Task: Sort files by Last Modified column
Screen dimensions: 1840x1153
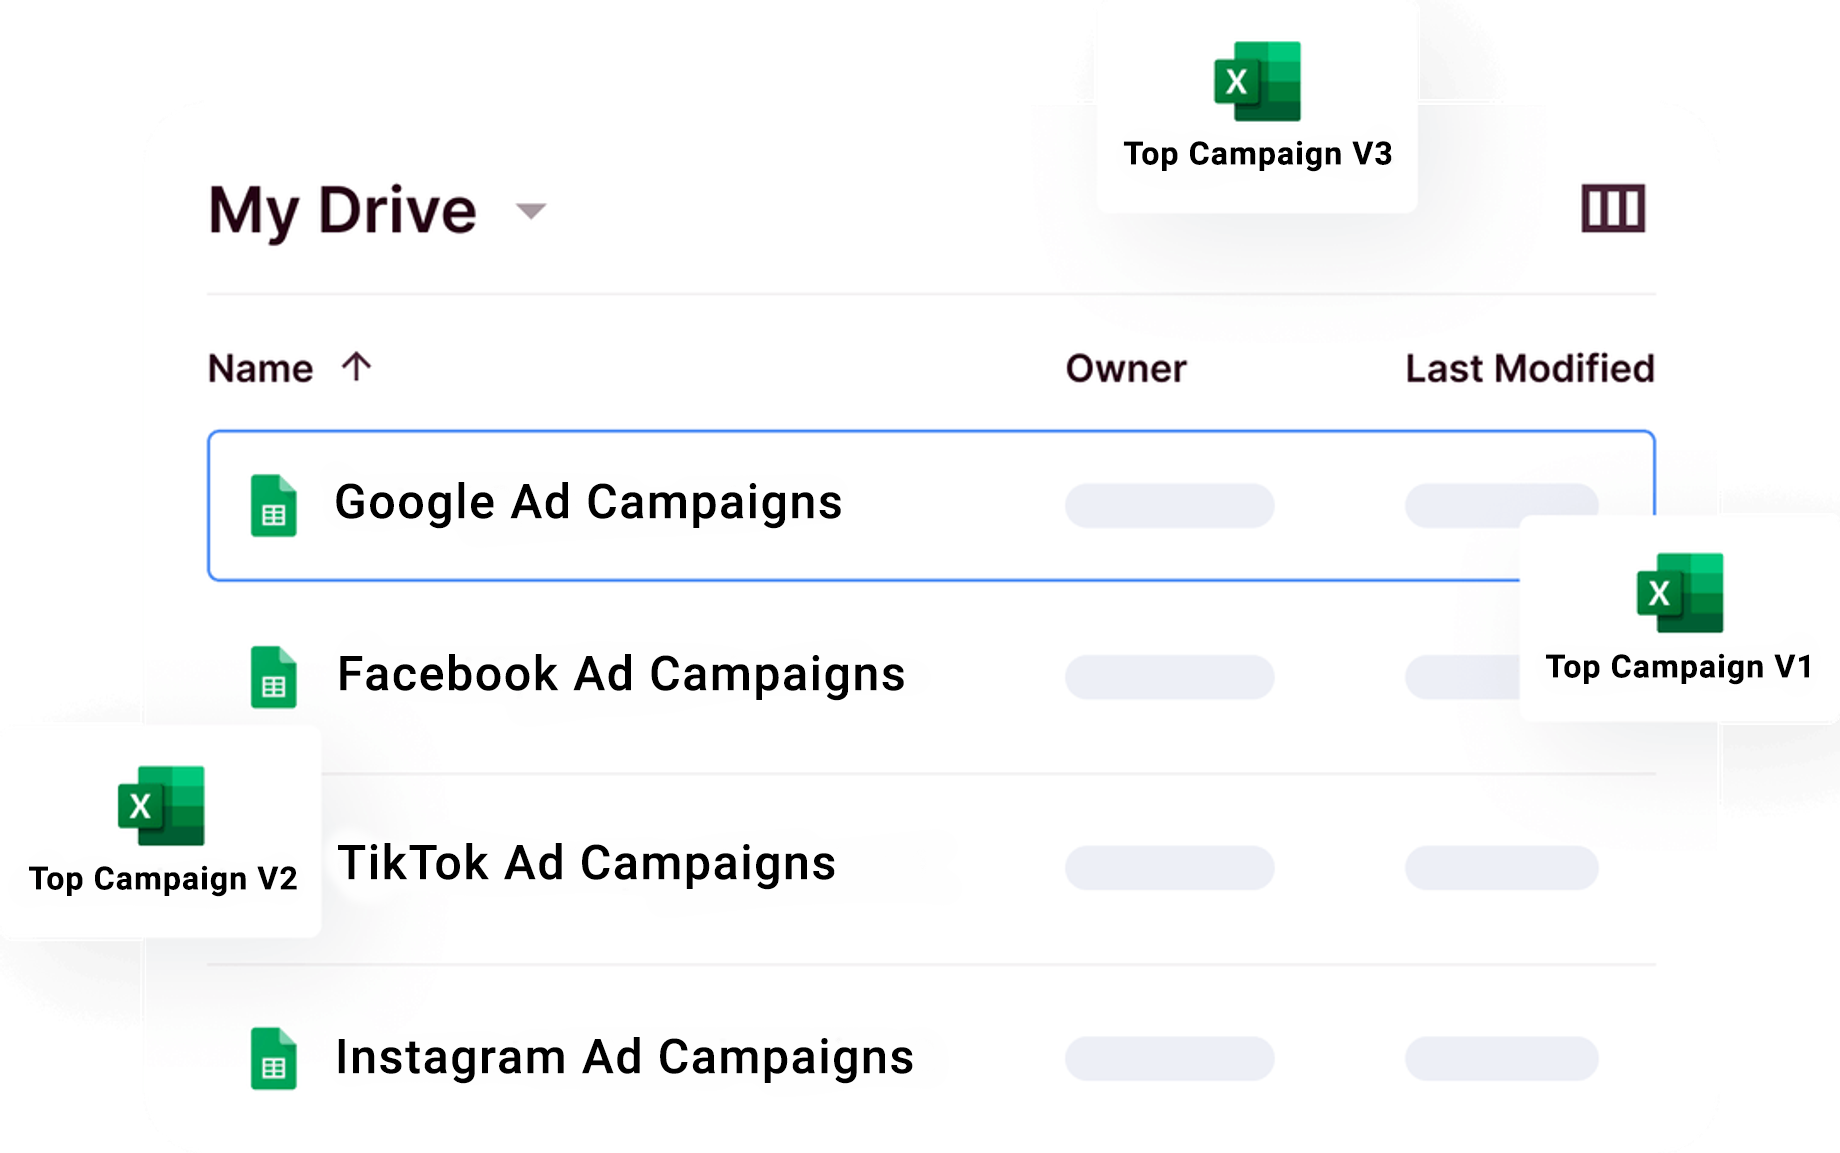Action: click(1529, 369)
